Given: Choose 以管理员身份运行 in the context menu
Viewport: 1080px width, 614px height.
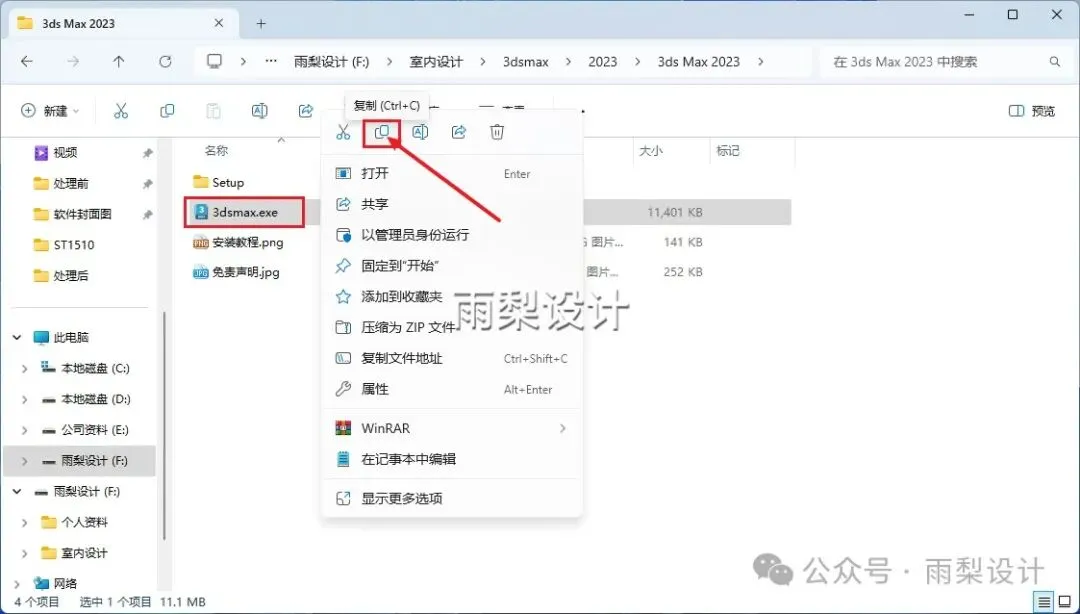Looking at the screenshot, I should 452,235.
